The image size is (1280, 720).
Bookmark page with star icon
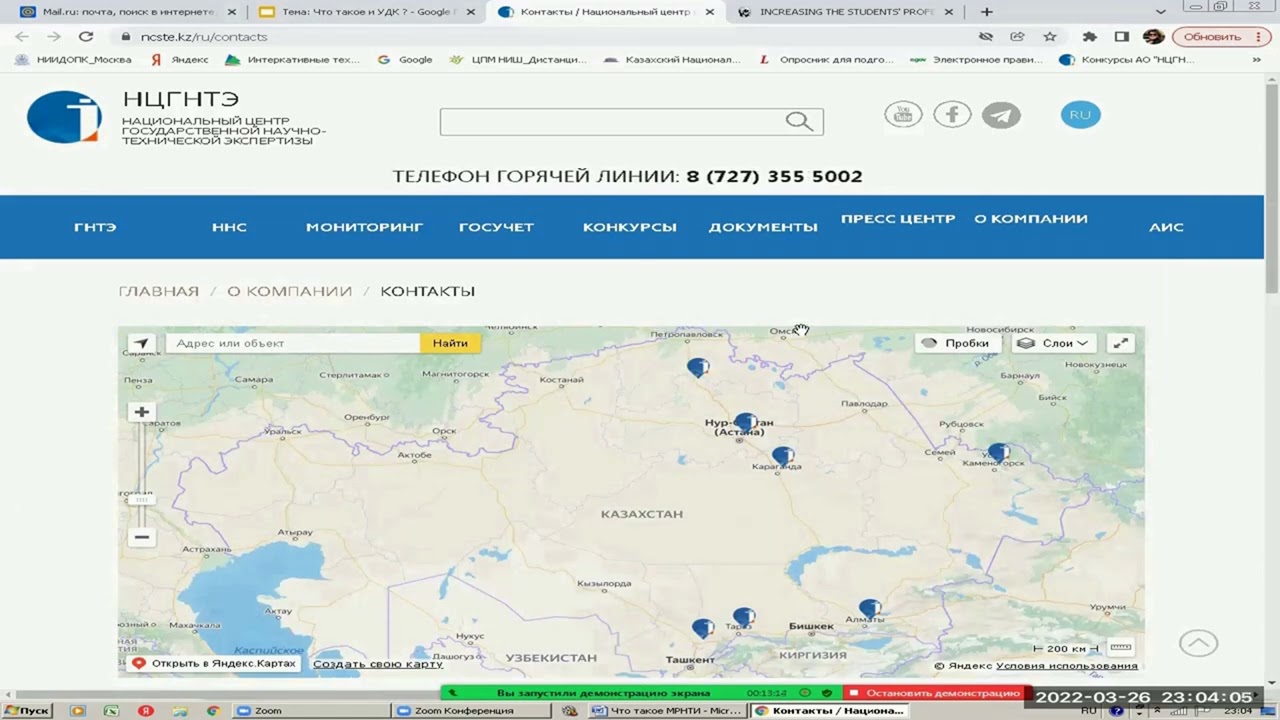[x=1049, y=36]
